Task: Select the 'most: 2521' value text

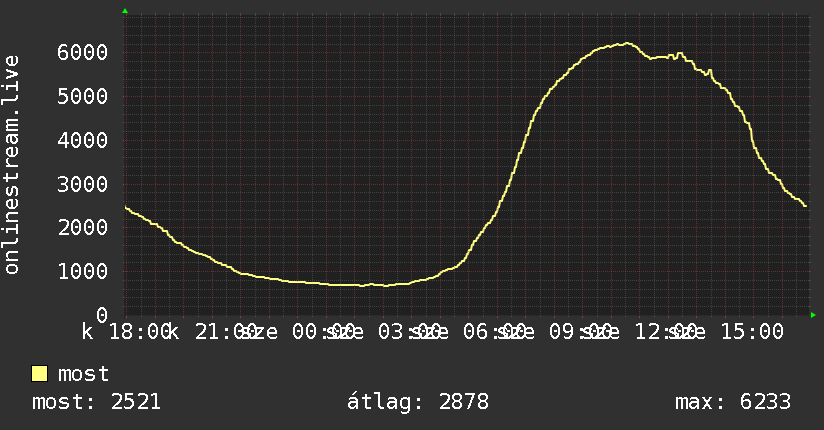Action: [96, 402]
